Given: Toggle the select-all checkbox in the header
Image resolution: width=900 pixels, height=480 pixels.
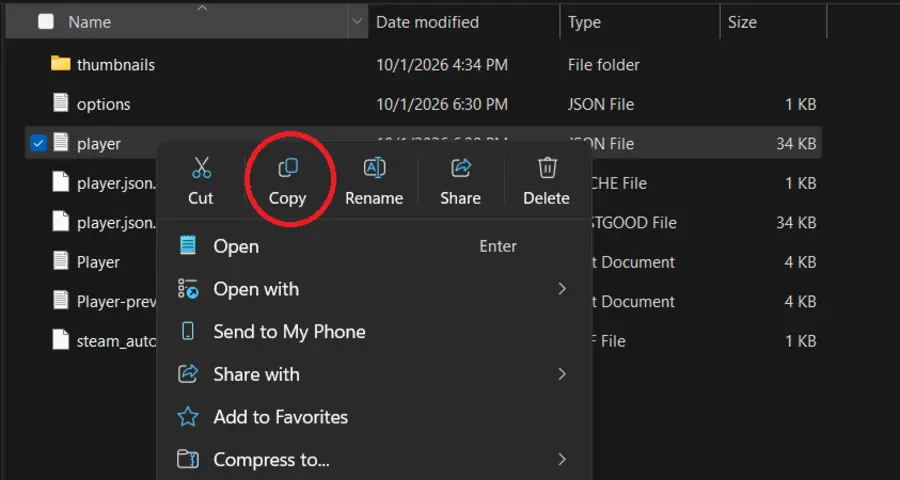Looking at the screenshot, I should point(46,22).
